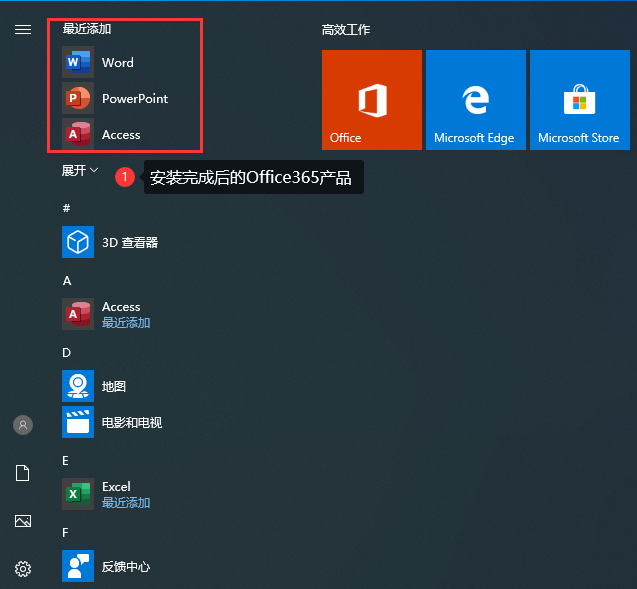Launch the Microsoft Store tile
The height and width of the screenshot is (589, 637).
pos(580,100)
